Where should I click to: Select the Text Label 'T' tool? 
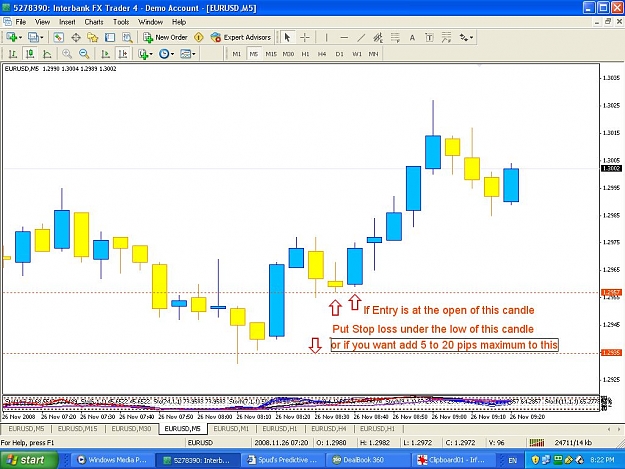429,37
